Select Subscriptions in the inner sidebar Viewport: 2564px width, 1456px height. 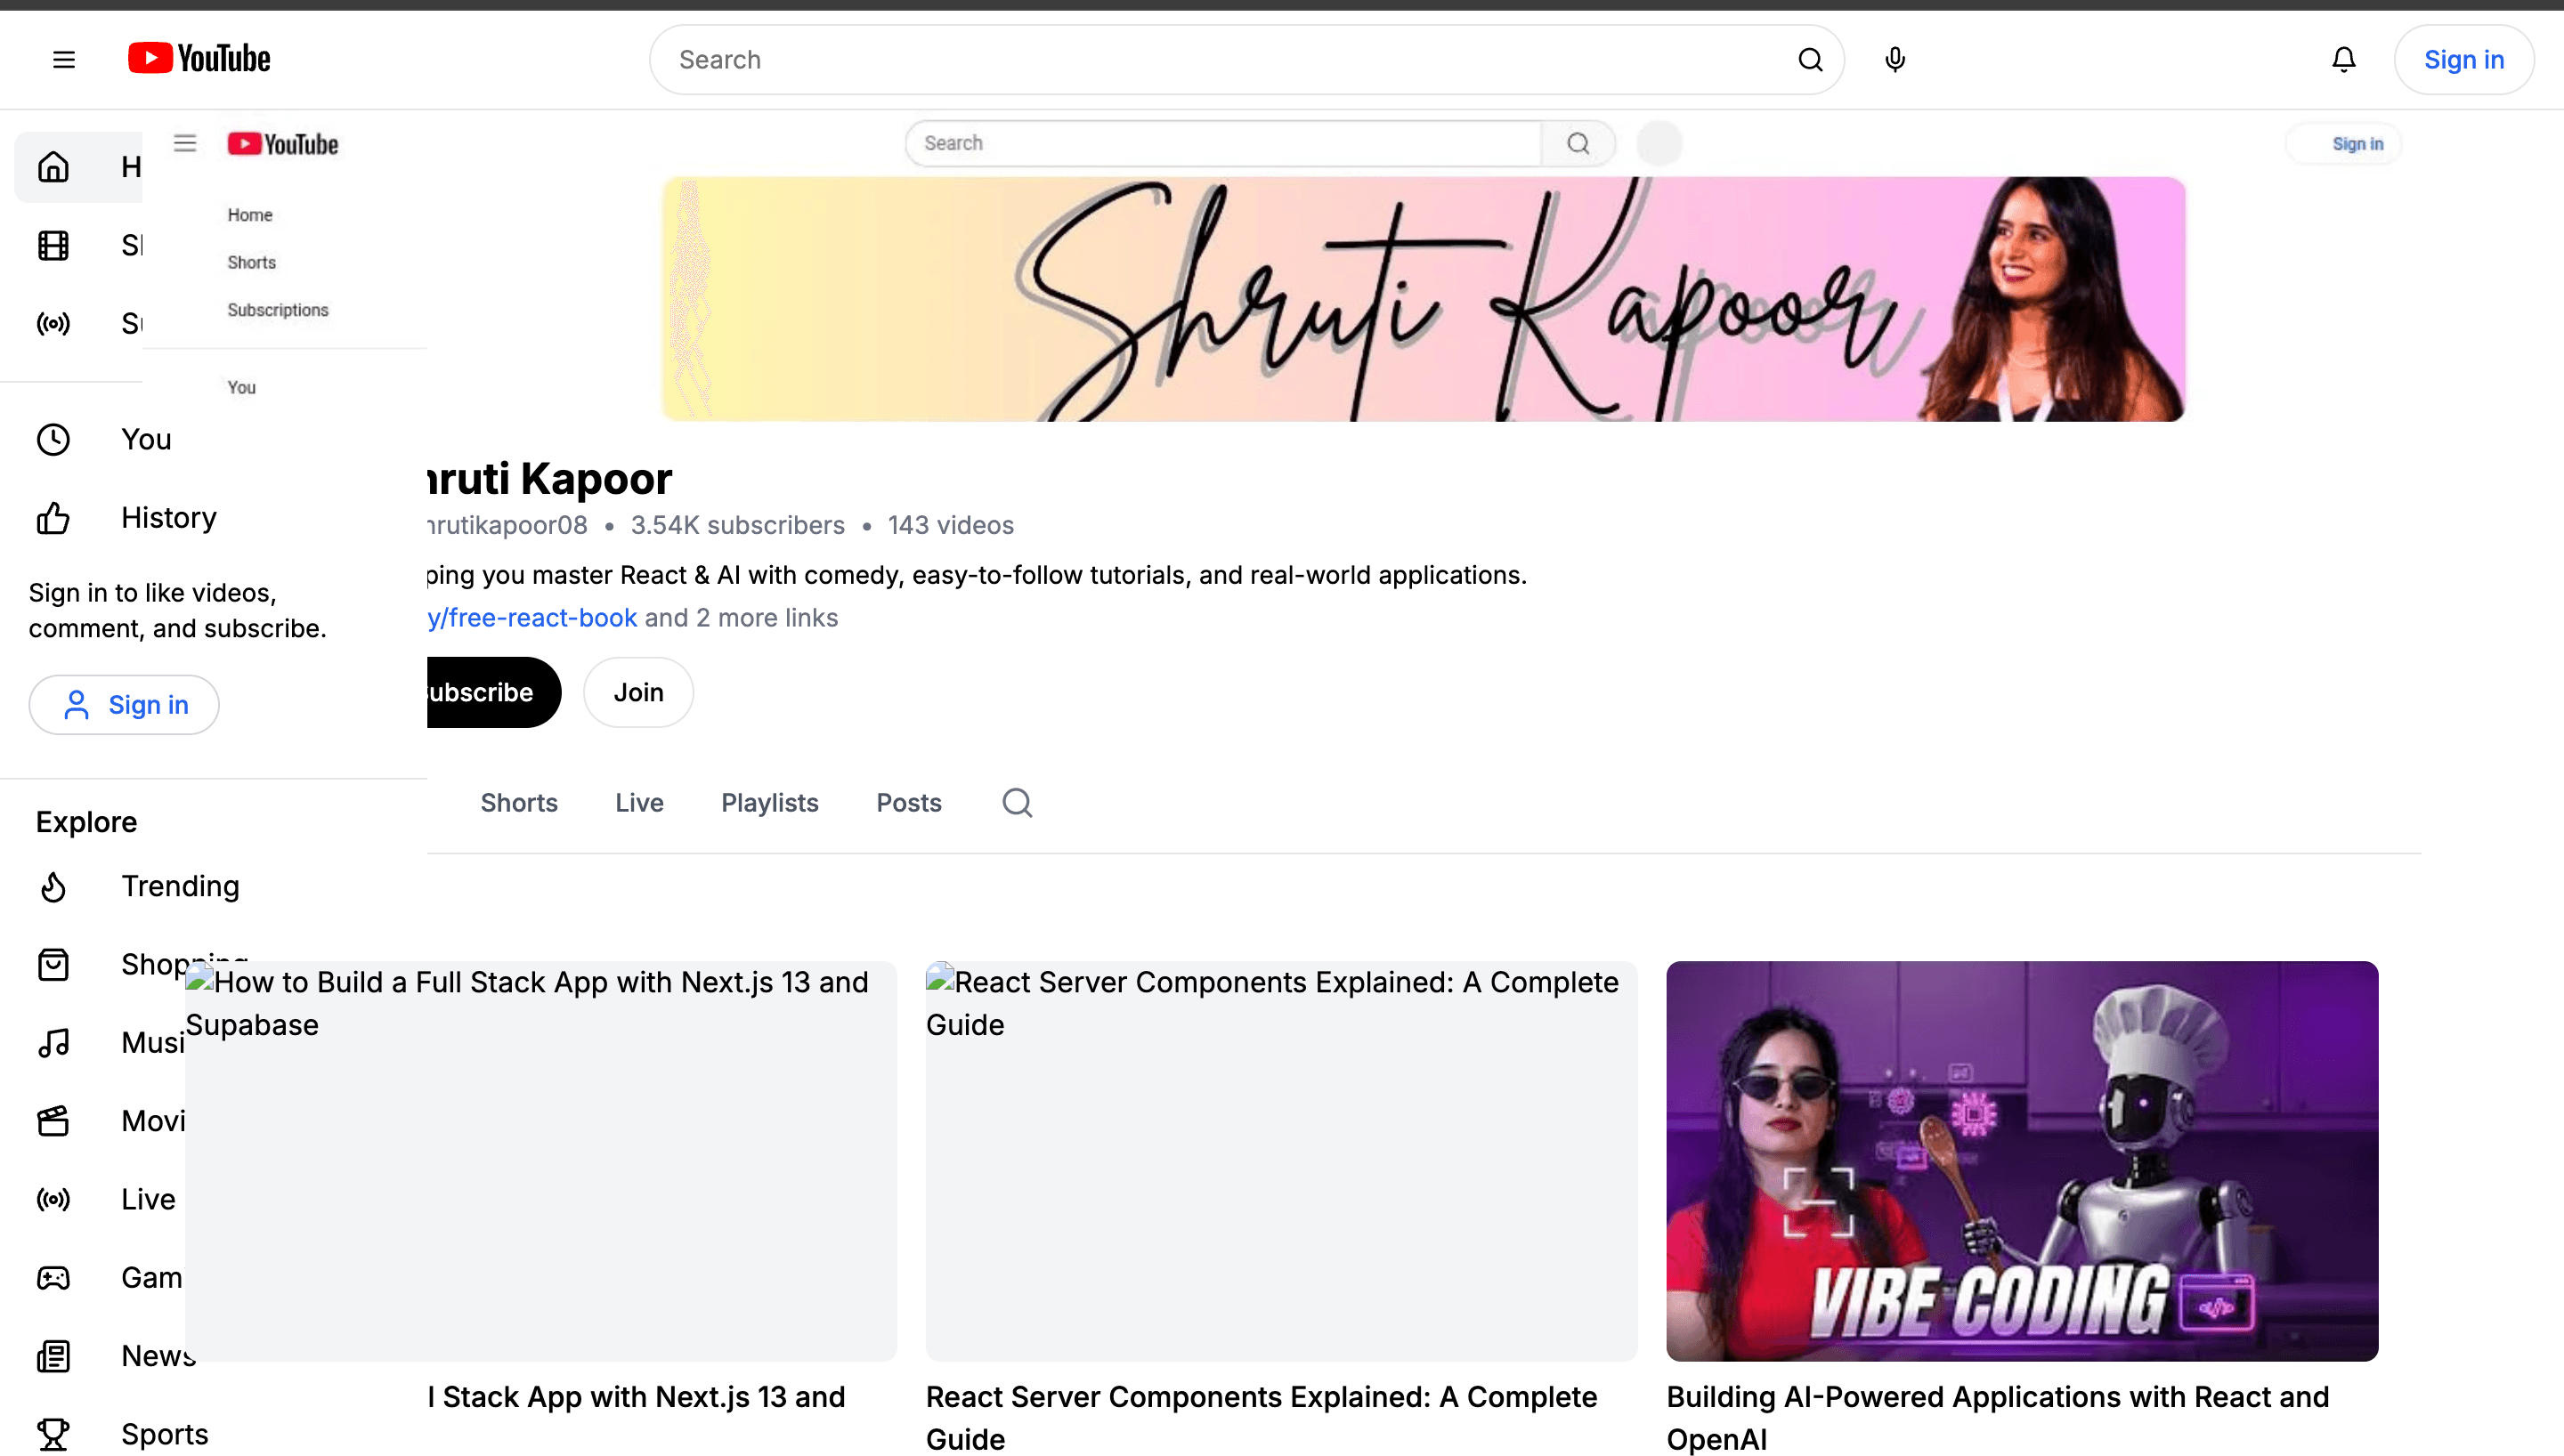click(278, 310)
